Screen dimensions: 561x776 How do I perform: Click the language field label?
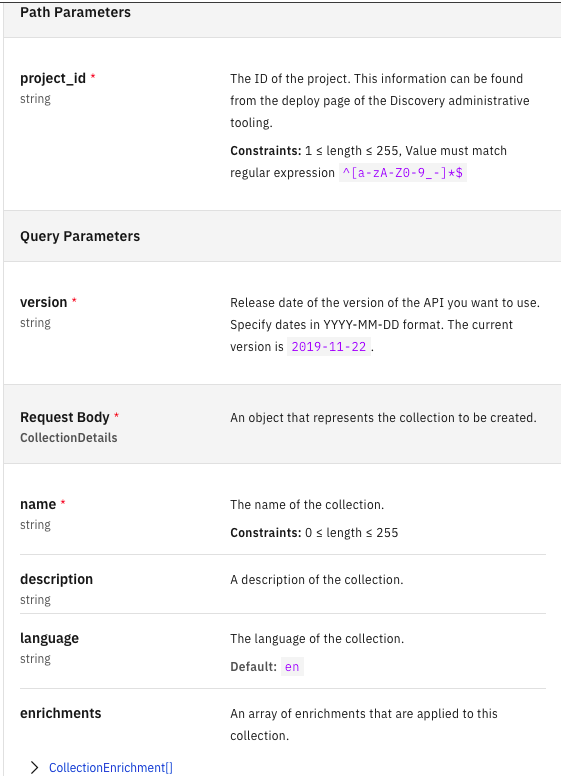(x=49, y=638)
